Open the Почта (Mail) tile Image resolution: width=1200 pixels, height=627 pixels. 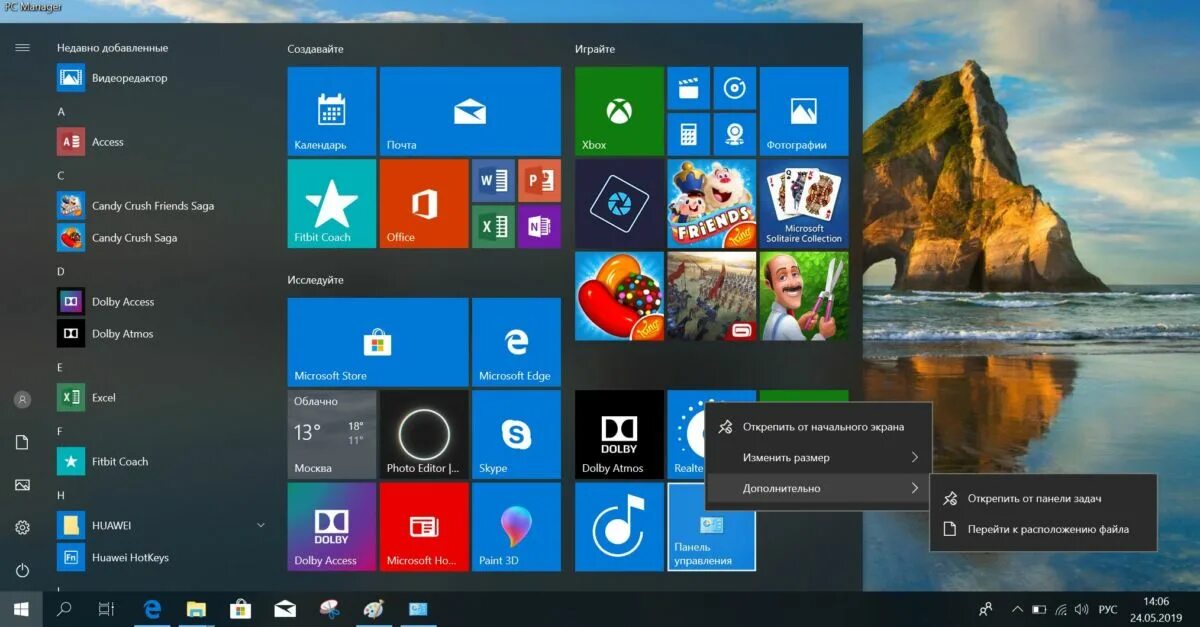pyautogui.click(x=469, y=110)
